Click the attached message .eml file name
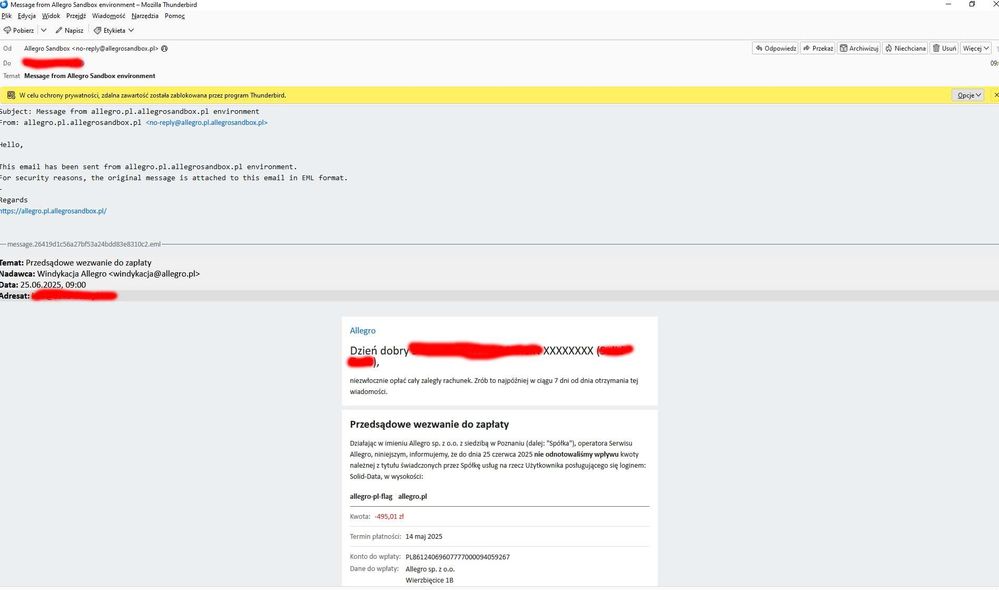 (84, 244)
